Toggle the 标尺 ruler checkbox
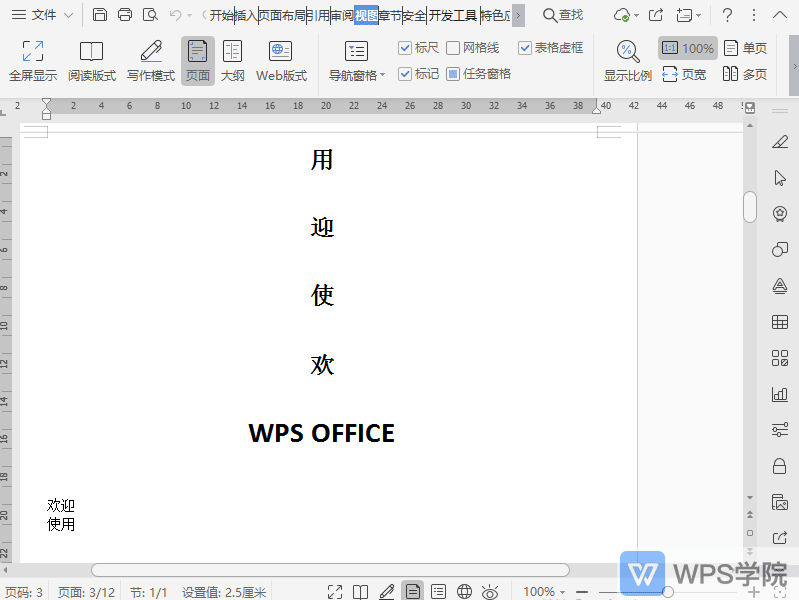The width and height of the screenshot is (799, 600). (418, 48)
